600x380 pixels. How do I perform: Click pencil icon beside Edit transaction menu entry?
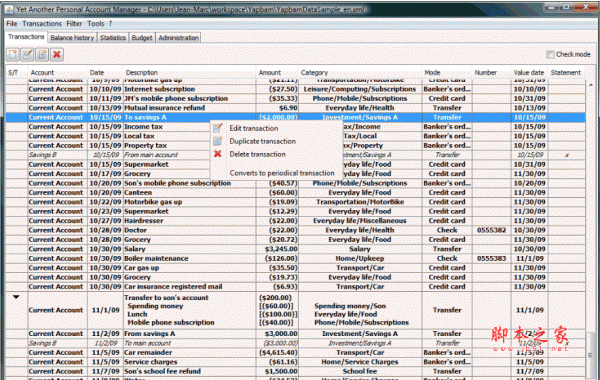click(x=218, y=128)
